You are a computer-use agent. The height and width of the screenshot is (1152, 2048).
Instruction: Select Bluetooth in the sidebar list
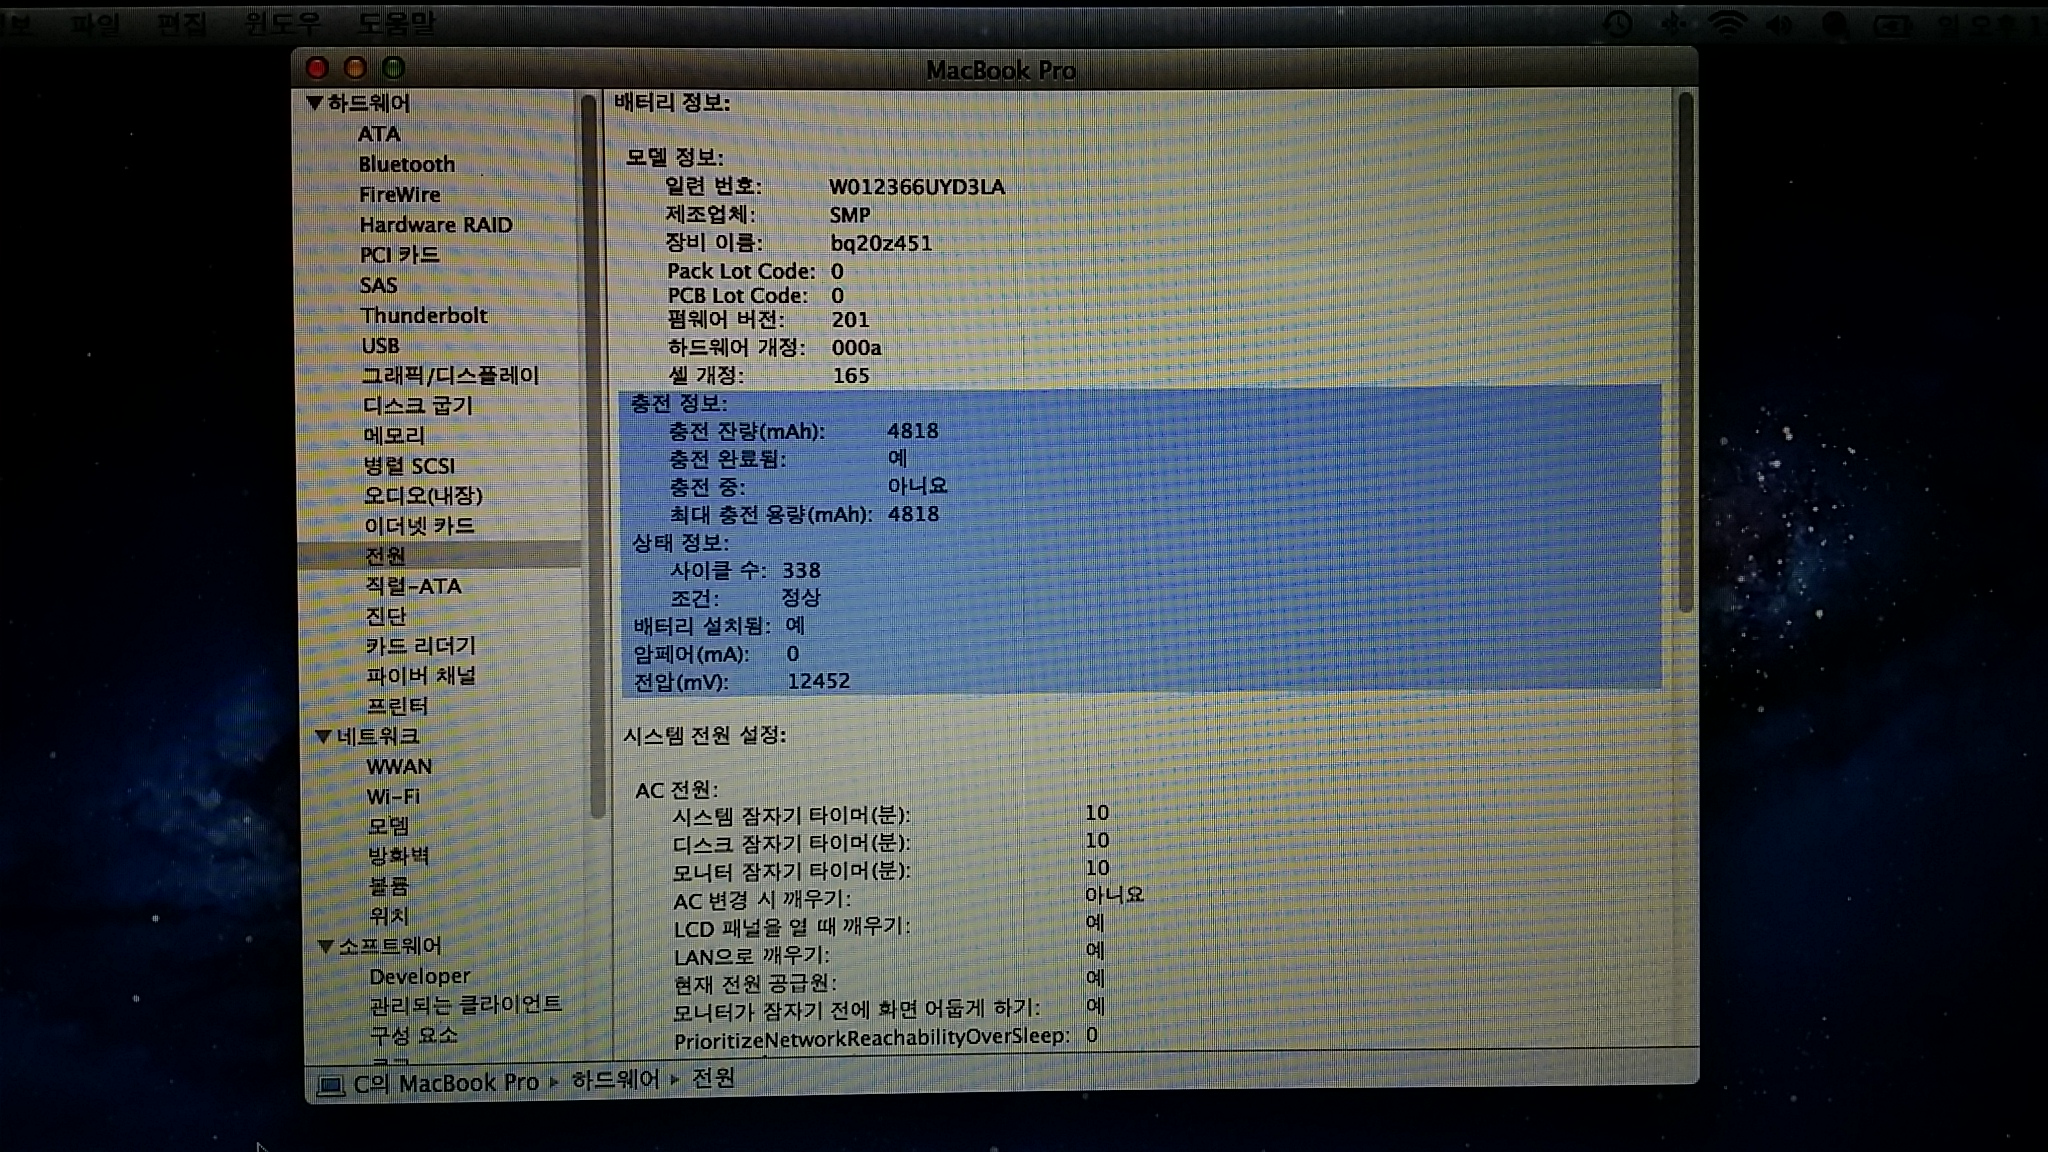(x=406, y=164)
